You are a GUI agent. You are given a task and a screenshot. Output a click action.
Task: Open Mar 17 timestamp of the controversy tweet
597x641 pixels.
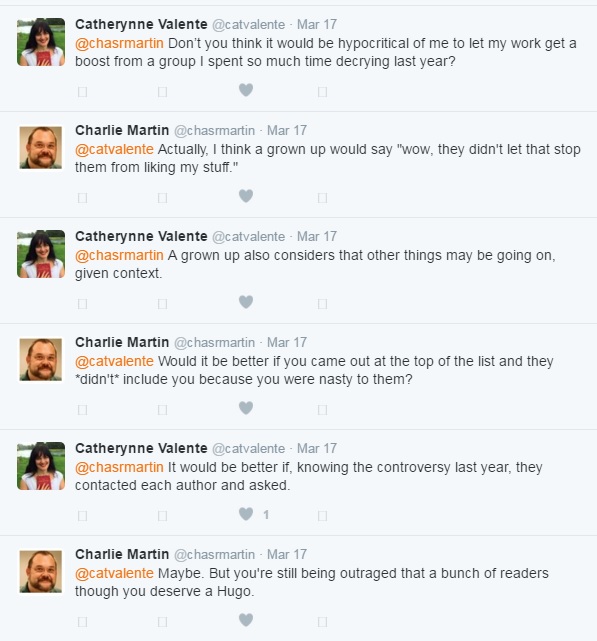316,448
